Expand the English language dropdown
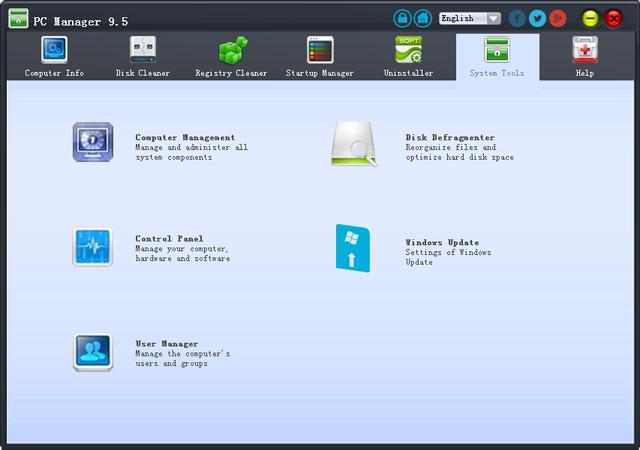Viewport: 640px width, 450px height. pos(493,18)
